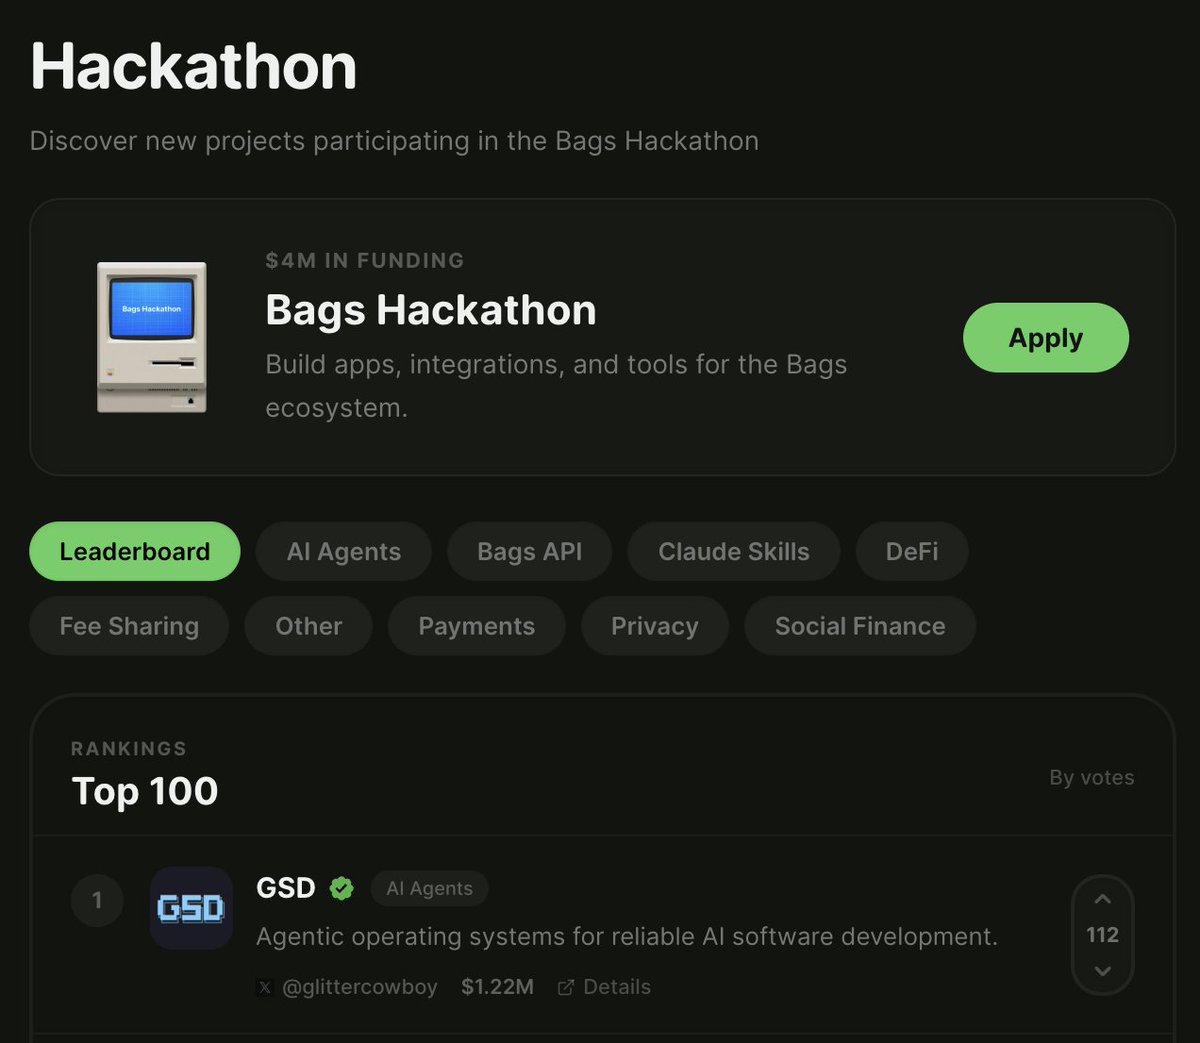Click the X logo beside @glittercowboy
The image size is (1200, 1043).
(265, 988)
